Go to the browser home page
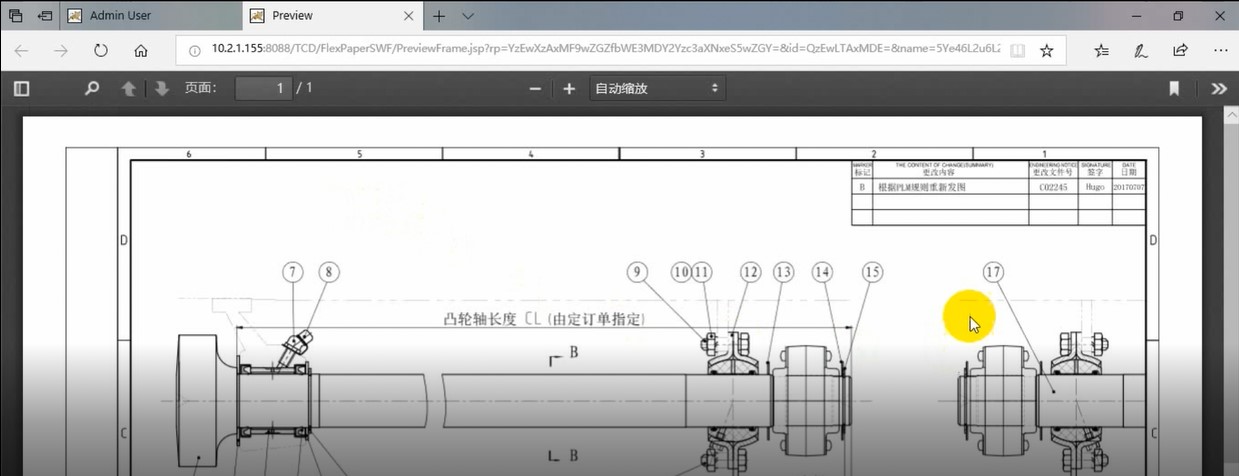This screenshot has height=476, width=1239. (141, 51)
